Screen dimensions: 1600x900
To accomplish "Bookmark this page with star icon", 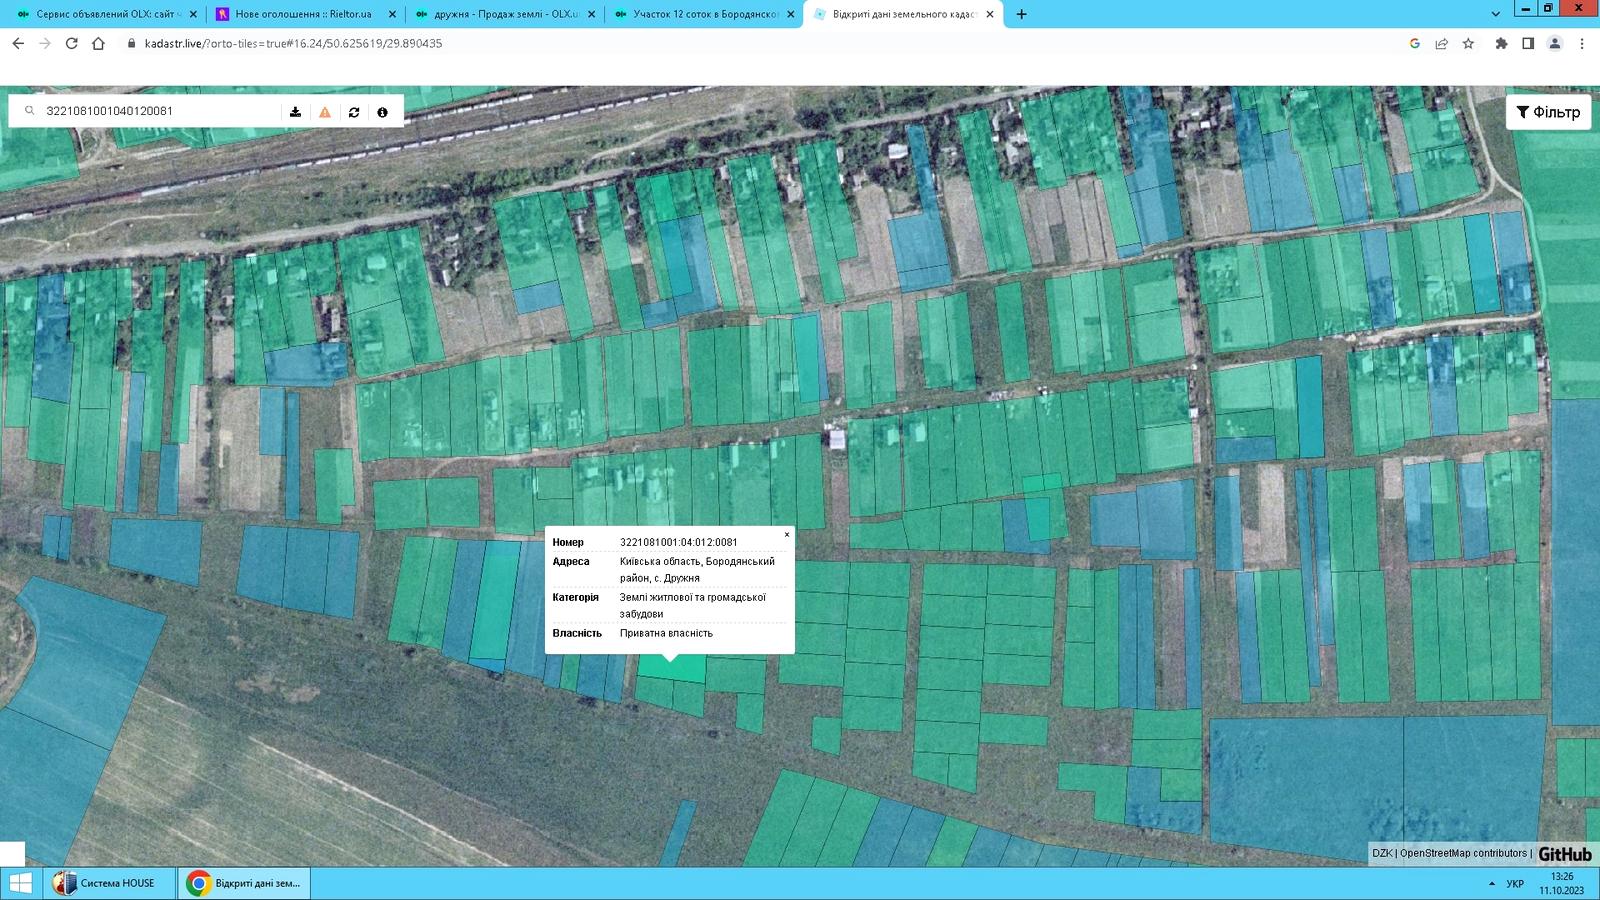I will click(x=1468, y=44).
